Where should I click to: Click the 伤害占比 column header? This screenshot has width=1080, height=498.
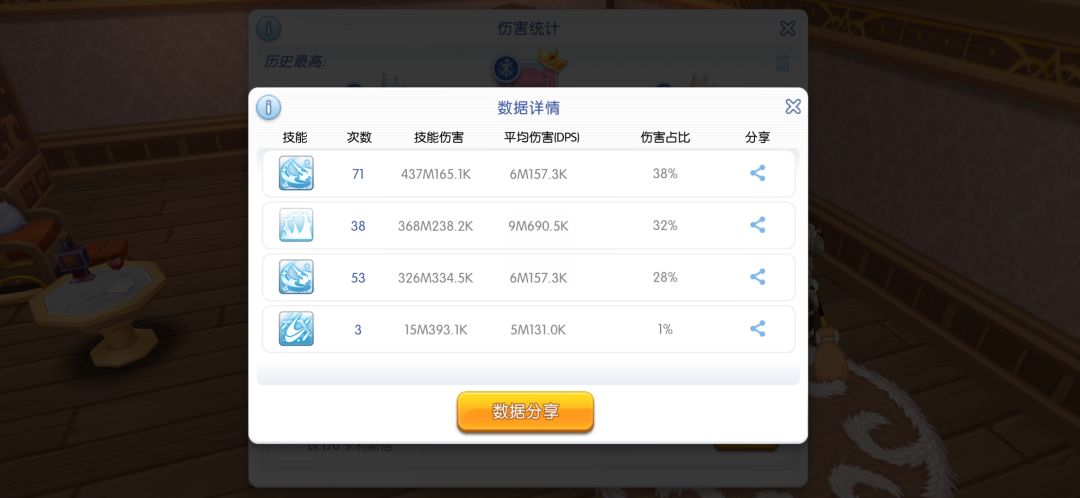pos(665,137)
